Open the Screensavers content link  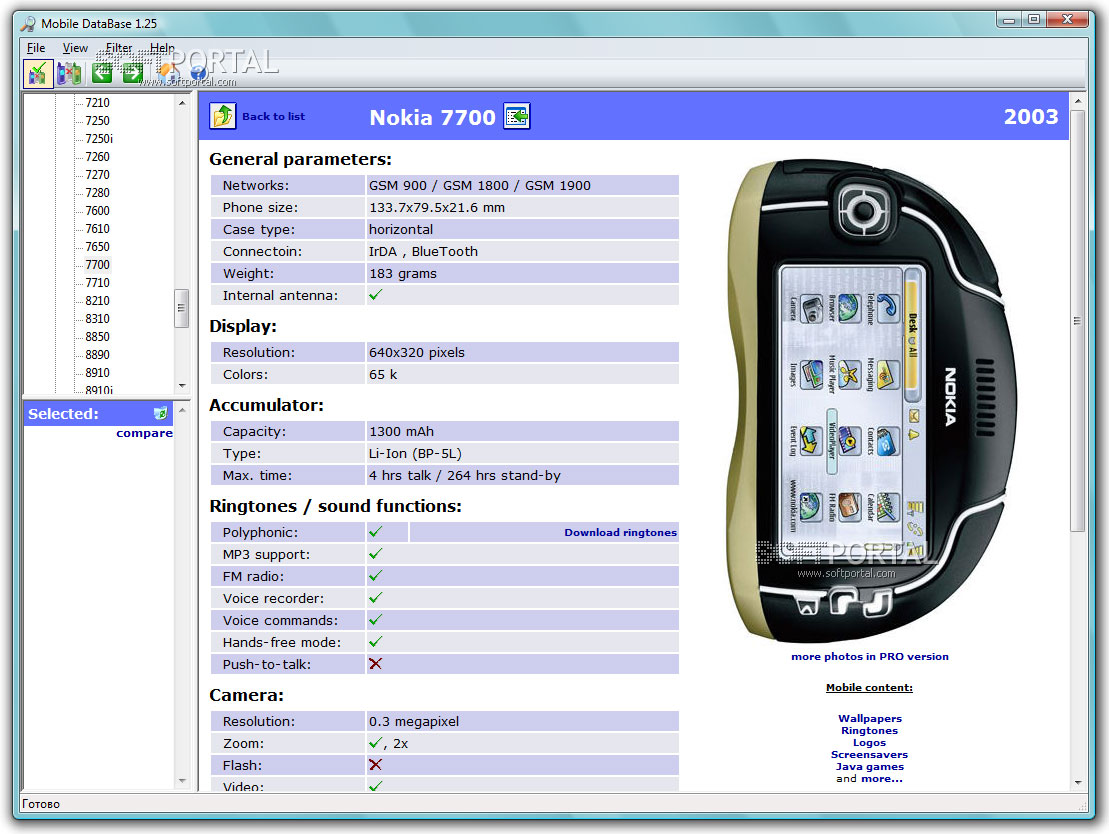[869, 754]
